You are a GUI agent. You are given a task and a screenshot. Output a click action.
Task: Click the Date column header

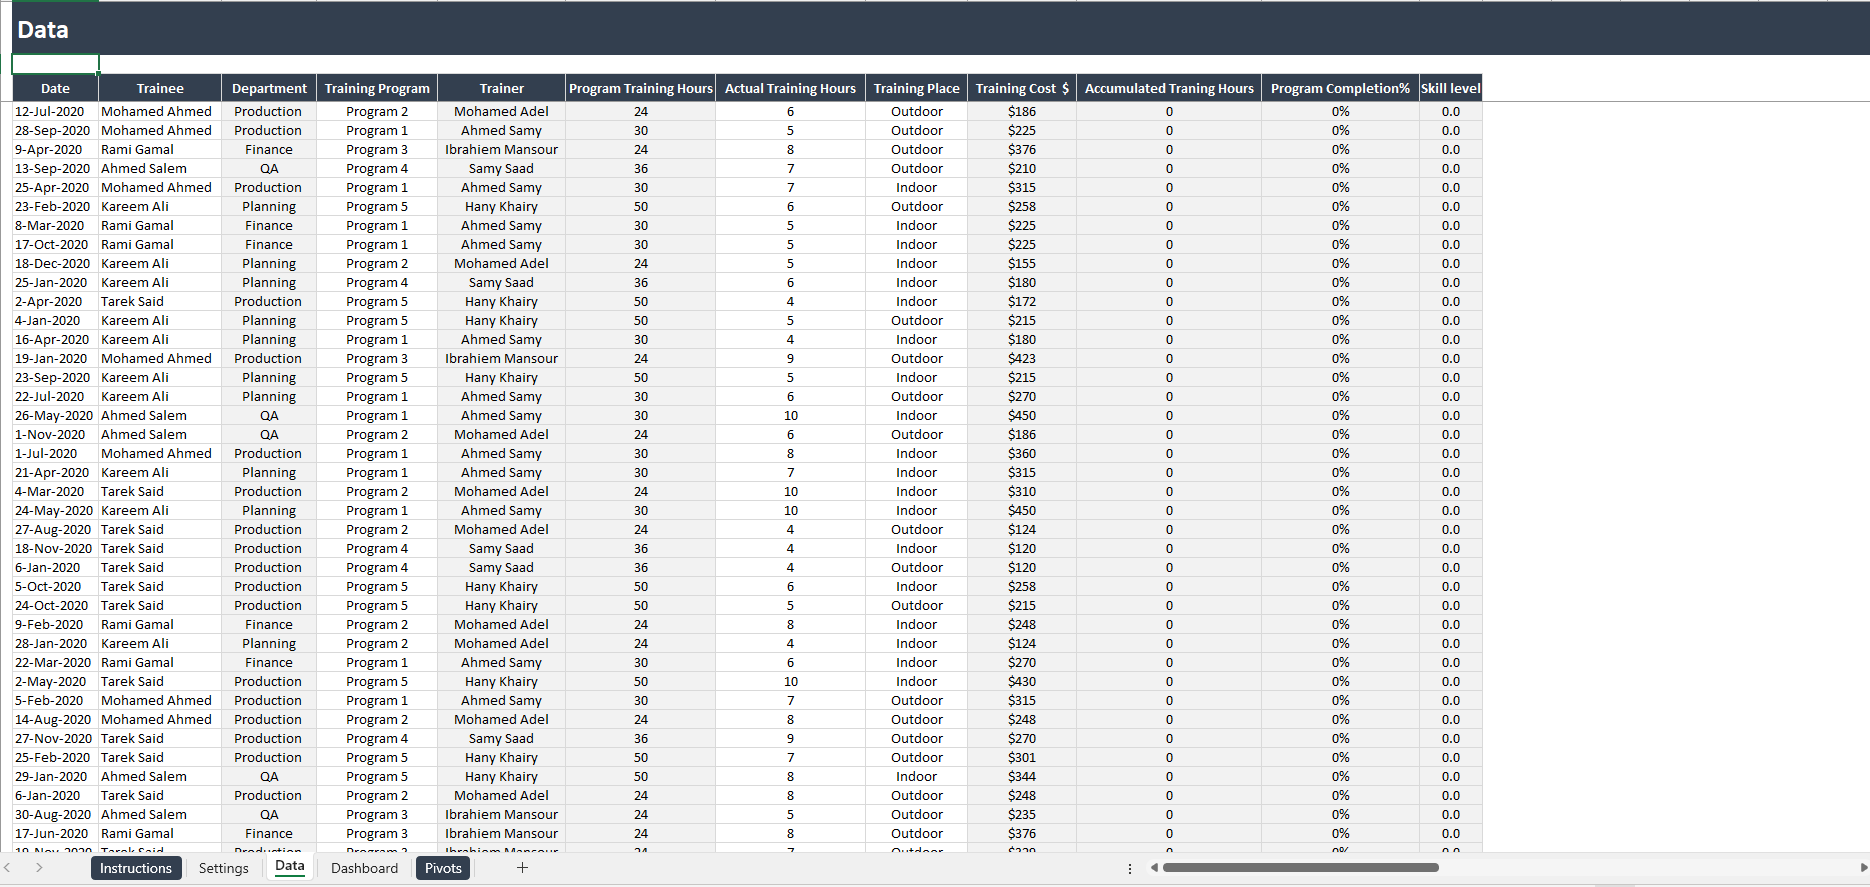pos(55,88)
